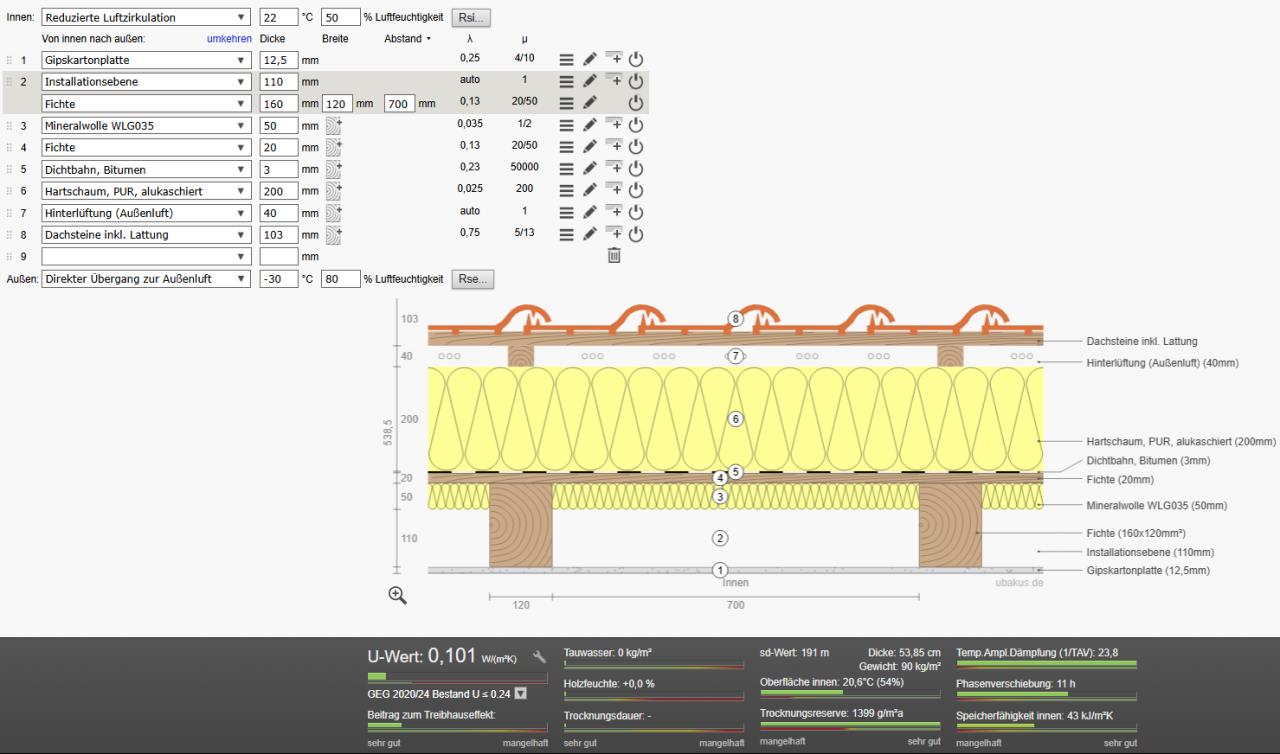Open the Außen 'Direkter Übergang zur Außenluft' dropdown
This screenshot has height=754, width=1280.
pos(147,279)
